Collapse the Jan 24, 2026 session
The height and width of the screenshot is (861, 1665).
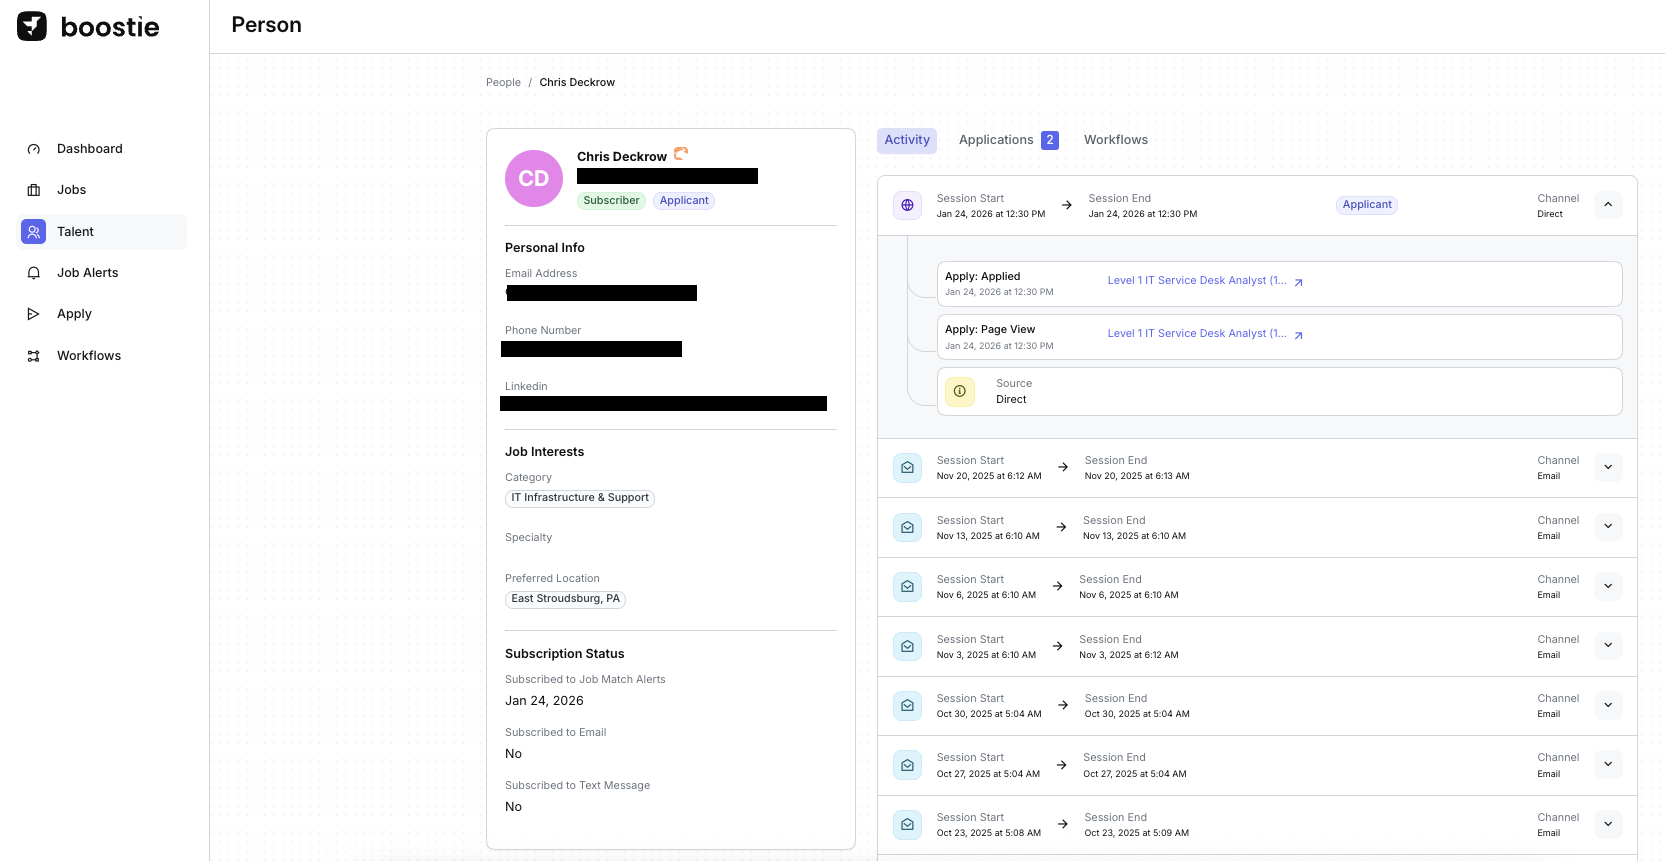(x=1607, y=205)
